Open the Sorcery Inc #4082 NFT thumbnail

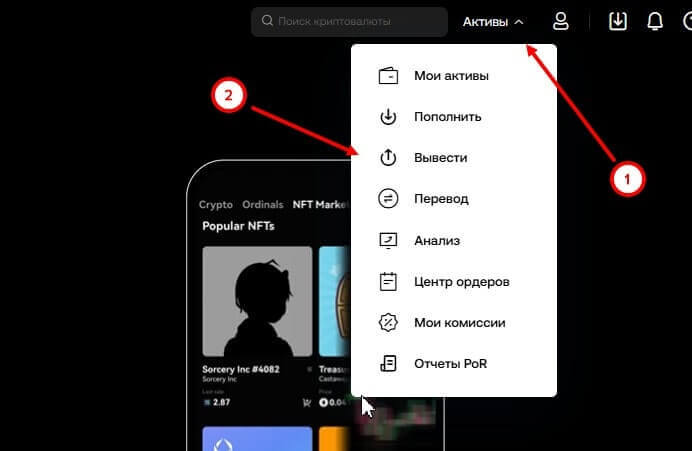(256, 303)
